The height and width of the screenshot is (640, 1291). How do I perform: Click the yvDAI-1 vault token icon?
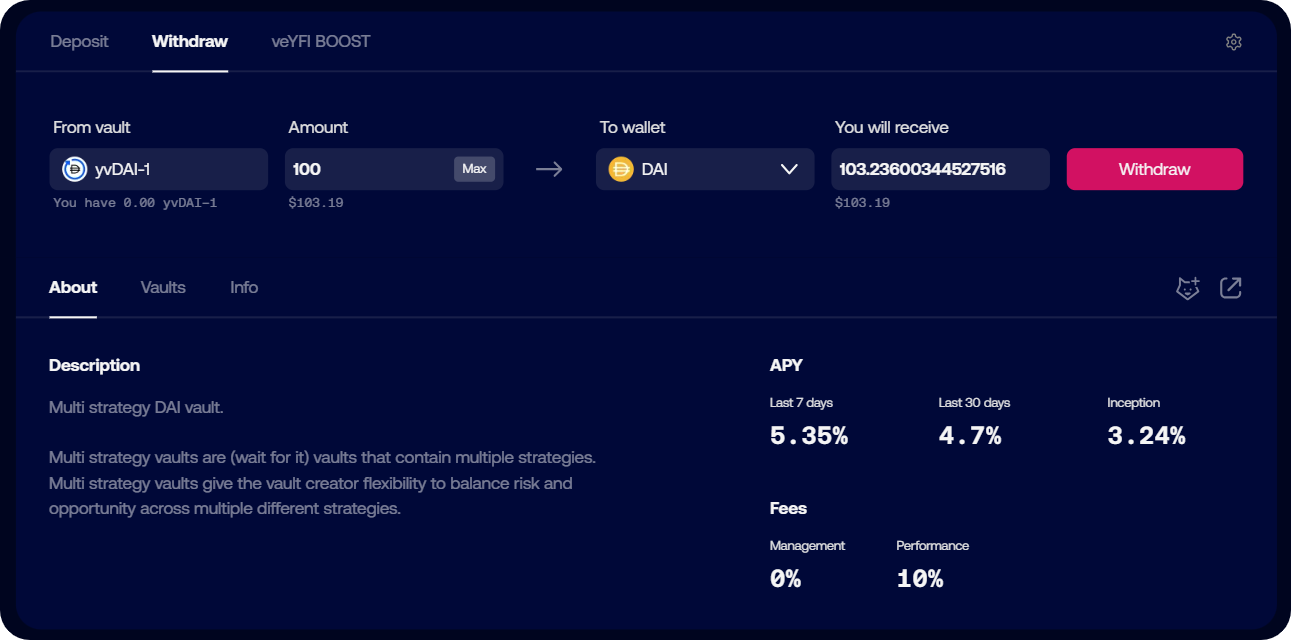pyautogui.click(x=74, y=170)
